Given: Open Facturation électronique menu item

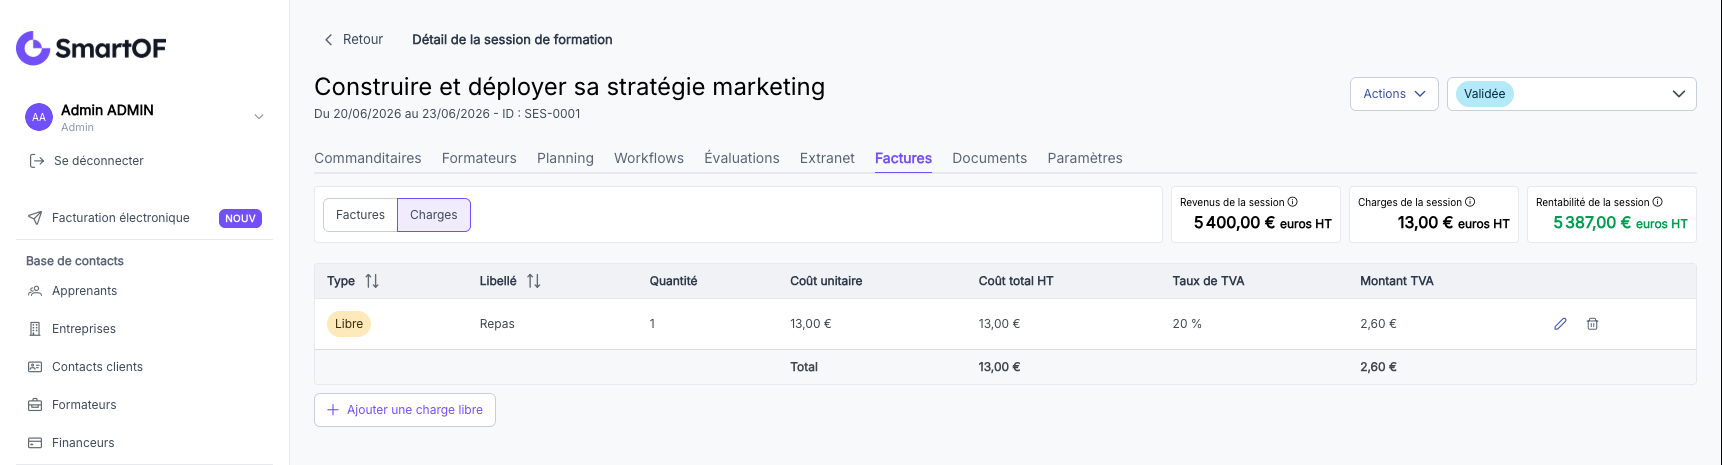Looking at the screenshot, I should pyautogui.click(x=121, y=218).
